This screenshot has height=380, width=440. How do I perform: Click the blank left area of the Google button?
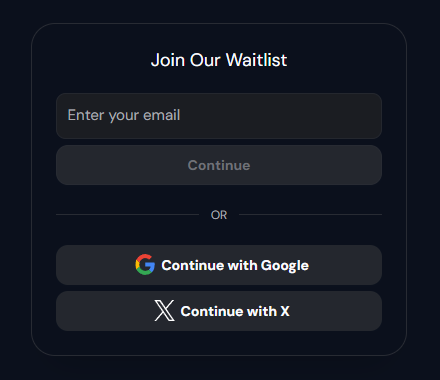click(x=95, y=265)
